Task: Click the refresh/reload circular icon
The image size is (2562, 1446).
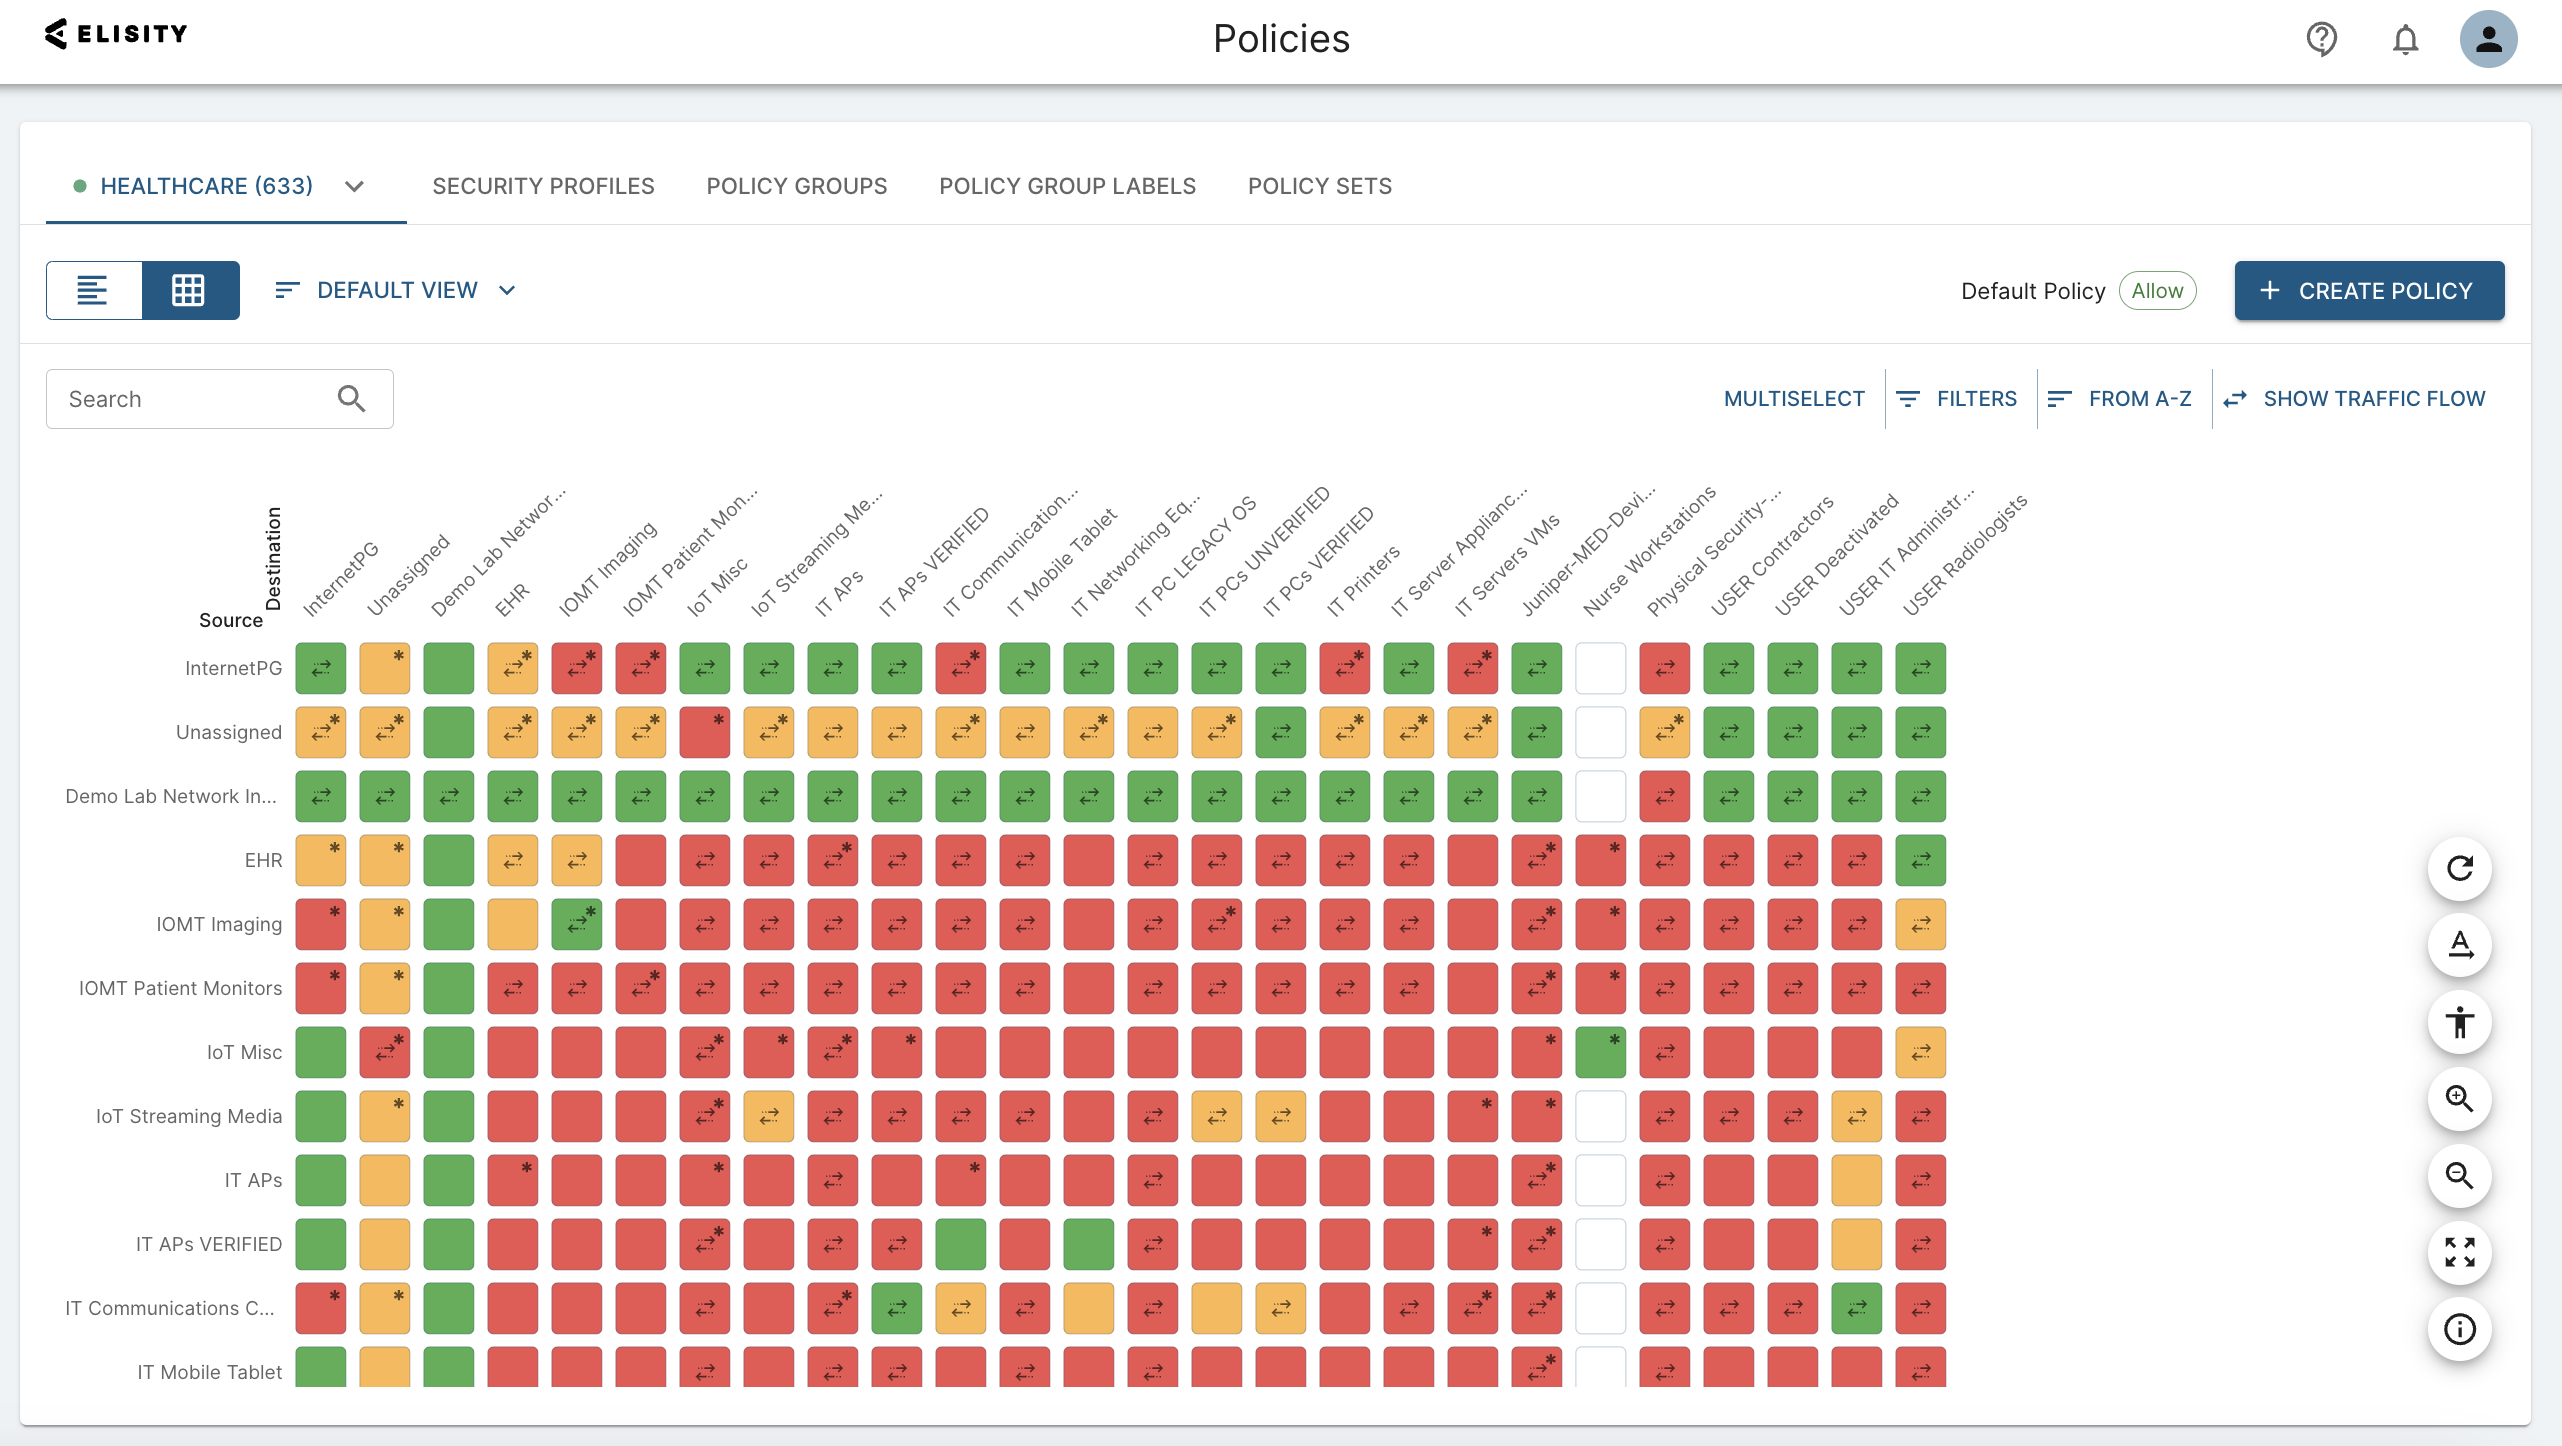Action: click(x=2456, y=867)
